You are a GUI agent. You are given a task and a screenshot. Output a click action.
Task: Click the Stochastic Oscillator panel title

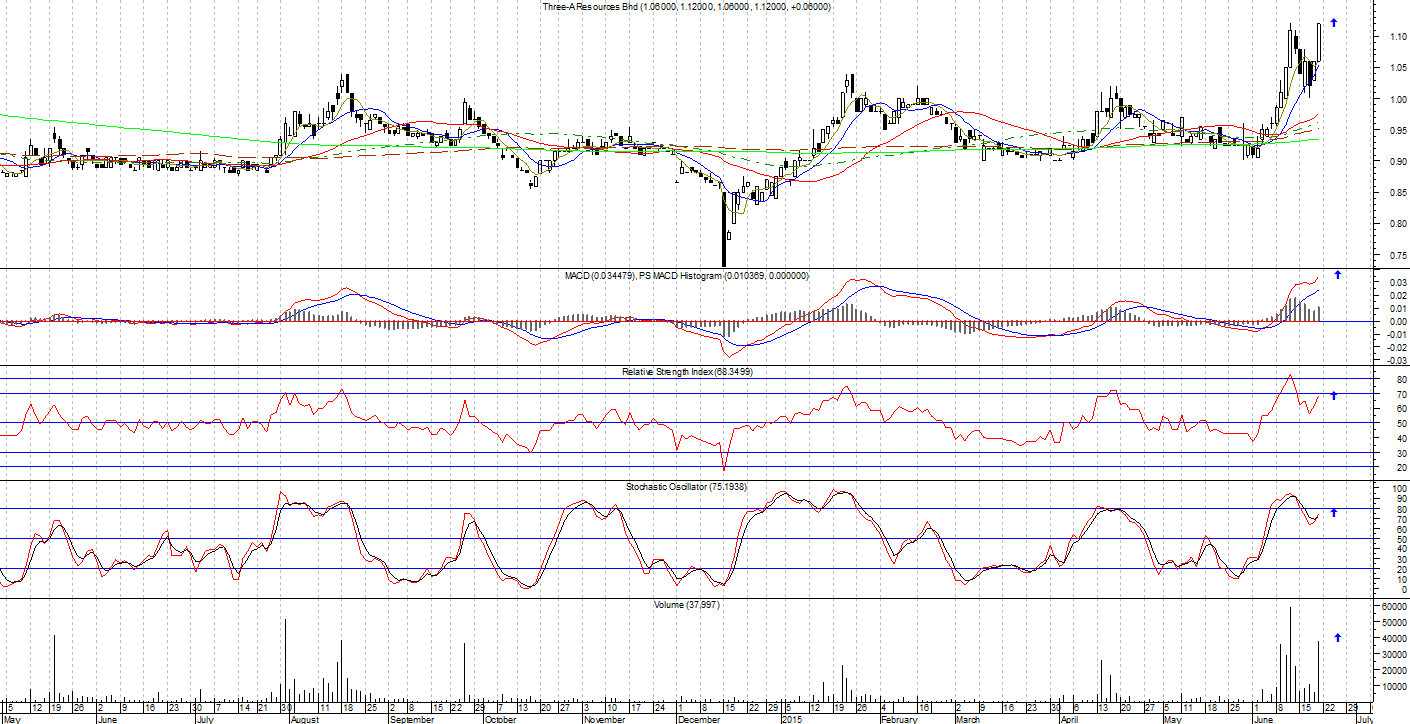[x=686, y=486]
